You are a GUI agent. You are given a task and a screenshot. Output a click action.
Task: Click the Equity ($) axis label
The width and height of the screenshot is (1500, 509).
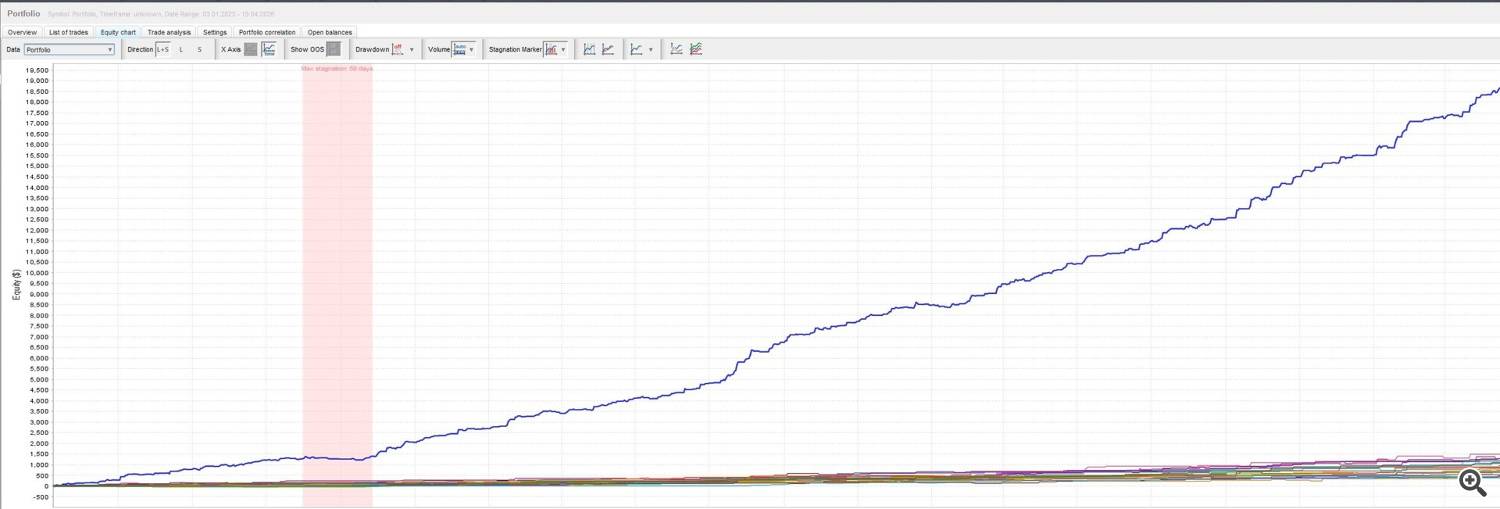tap(16, 285)
